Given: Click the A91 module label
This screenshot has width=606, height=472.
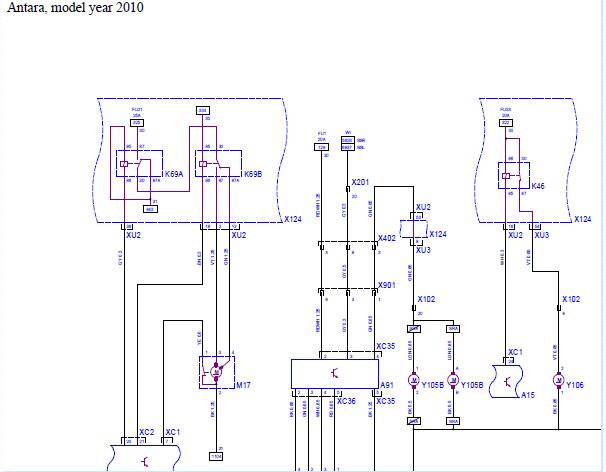Looking at the screenshot, I should pos(387,385).
